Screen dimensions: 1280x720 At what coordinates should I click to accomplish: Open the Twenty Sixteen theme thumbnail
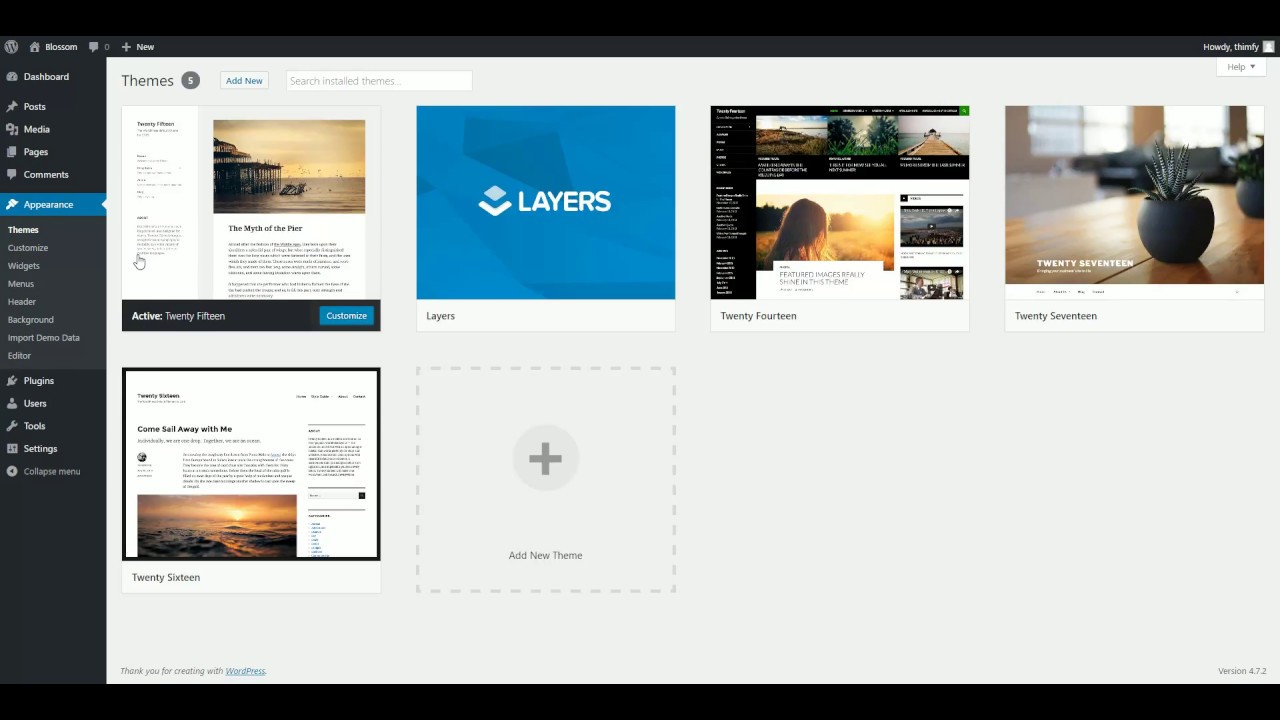pyautogui.click(x=251, y=464)
